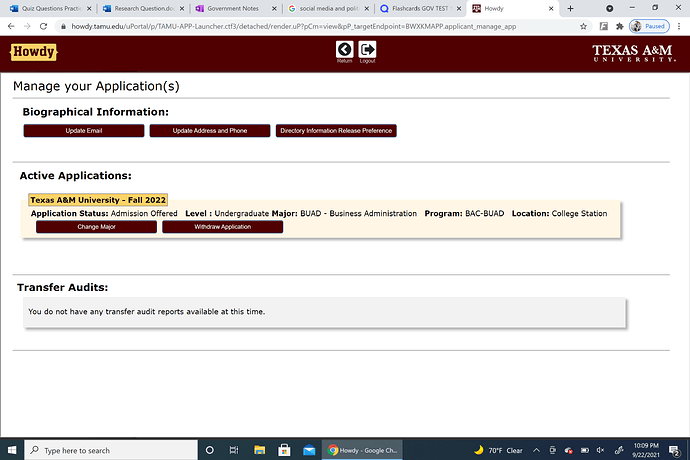This screenshot has height=460, width=690.
Task: Click the Howdy - Google Chrome taskbar item
Action: [x=362, y=450]
